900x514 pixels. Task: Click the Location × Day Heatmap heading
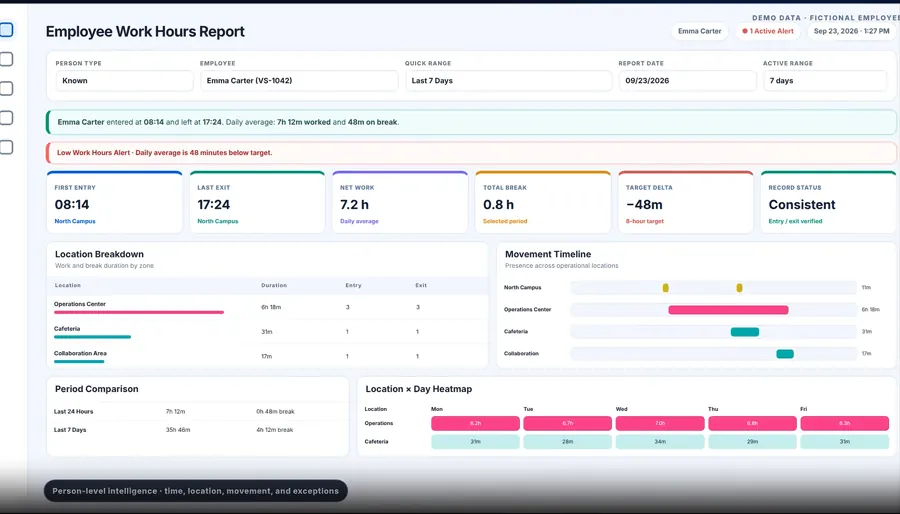[418, 389]
